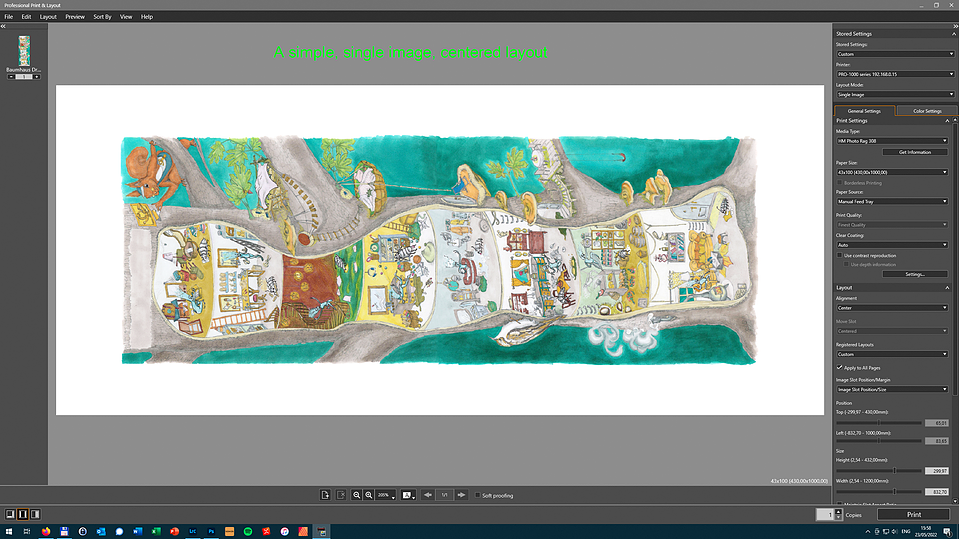Open the Preview menu

click(75, 17)
